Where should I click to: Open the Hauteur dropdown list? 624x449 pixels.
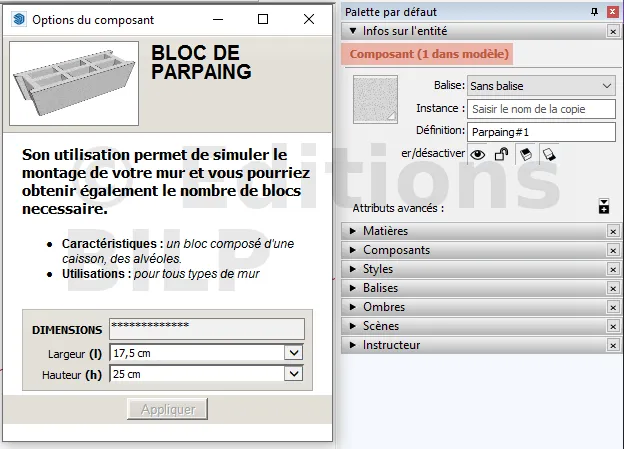click(x=293, y=374)
